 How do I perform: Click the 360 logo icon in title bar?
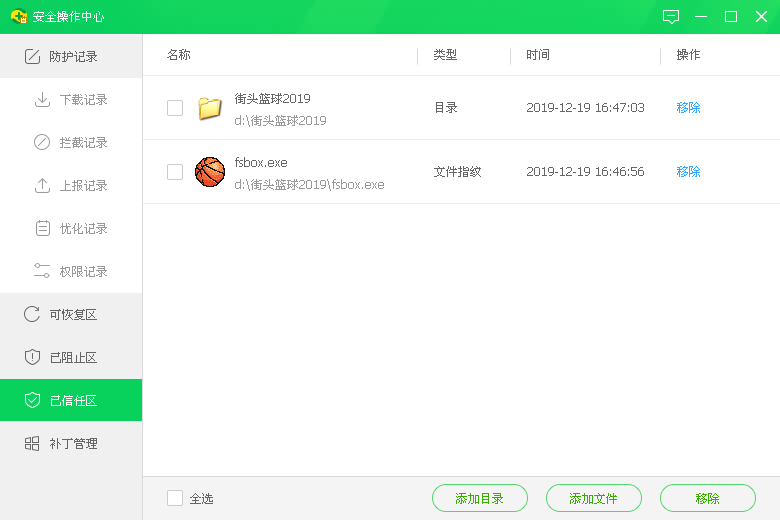[18, 17]
